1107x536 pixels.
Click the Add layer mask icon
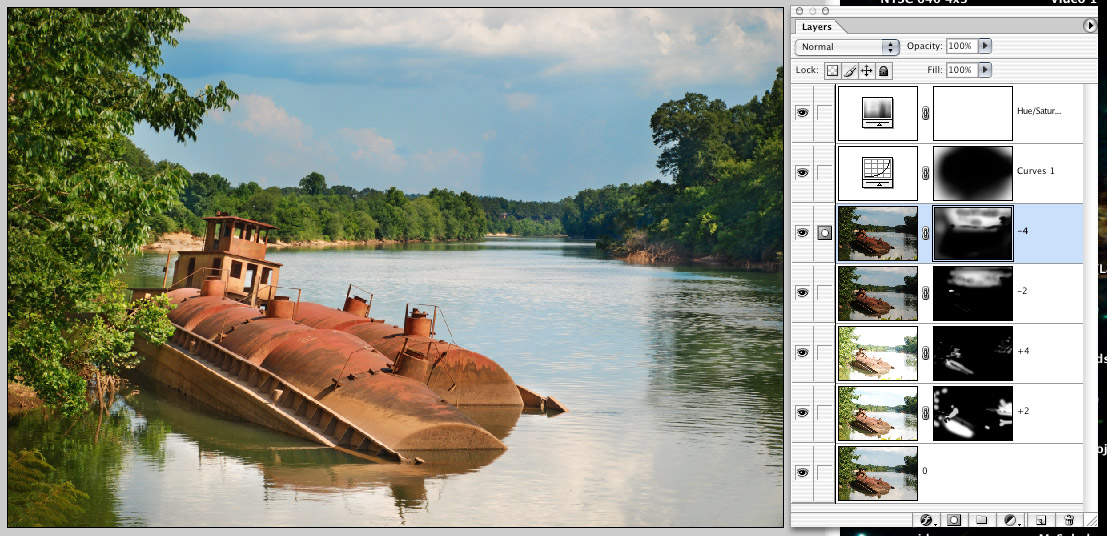[954, 520]
